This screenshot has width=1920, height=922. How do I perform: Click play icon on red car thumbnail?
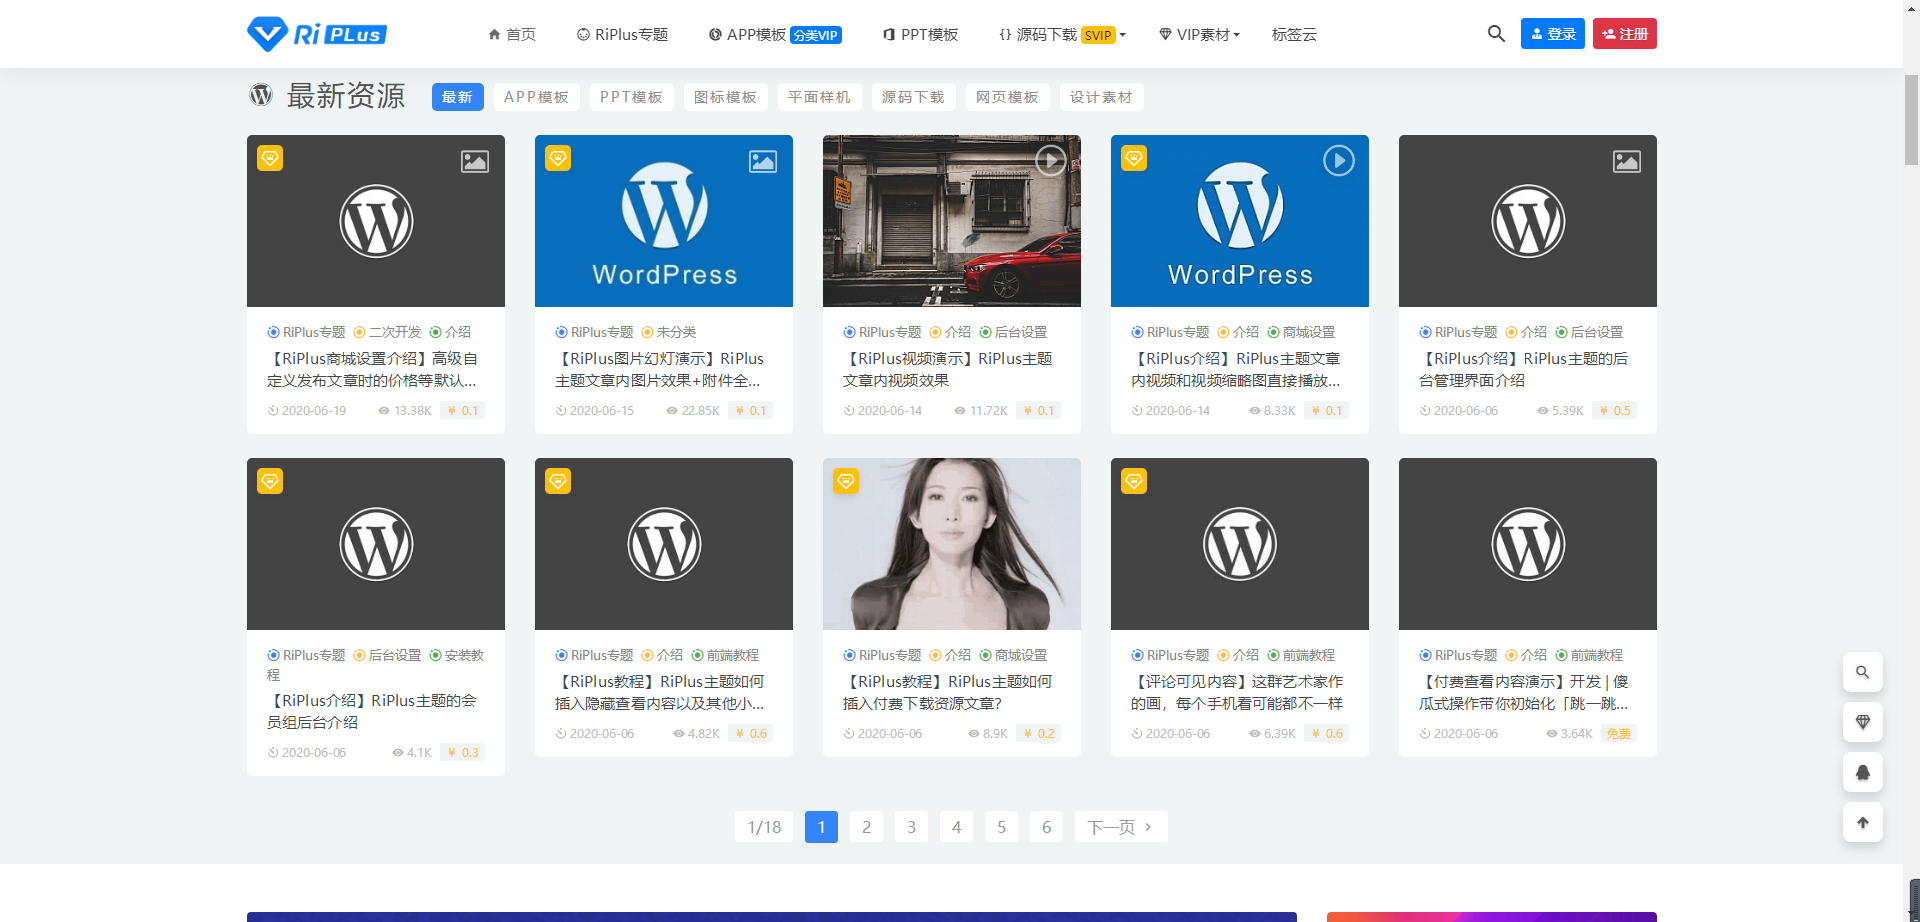pos(1050,161)
